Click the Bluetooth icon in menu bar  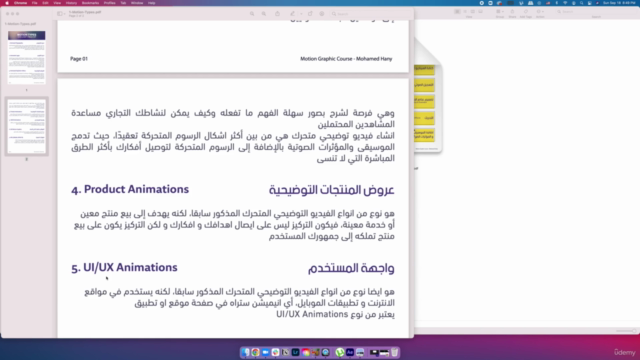557,3
